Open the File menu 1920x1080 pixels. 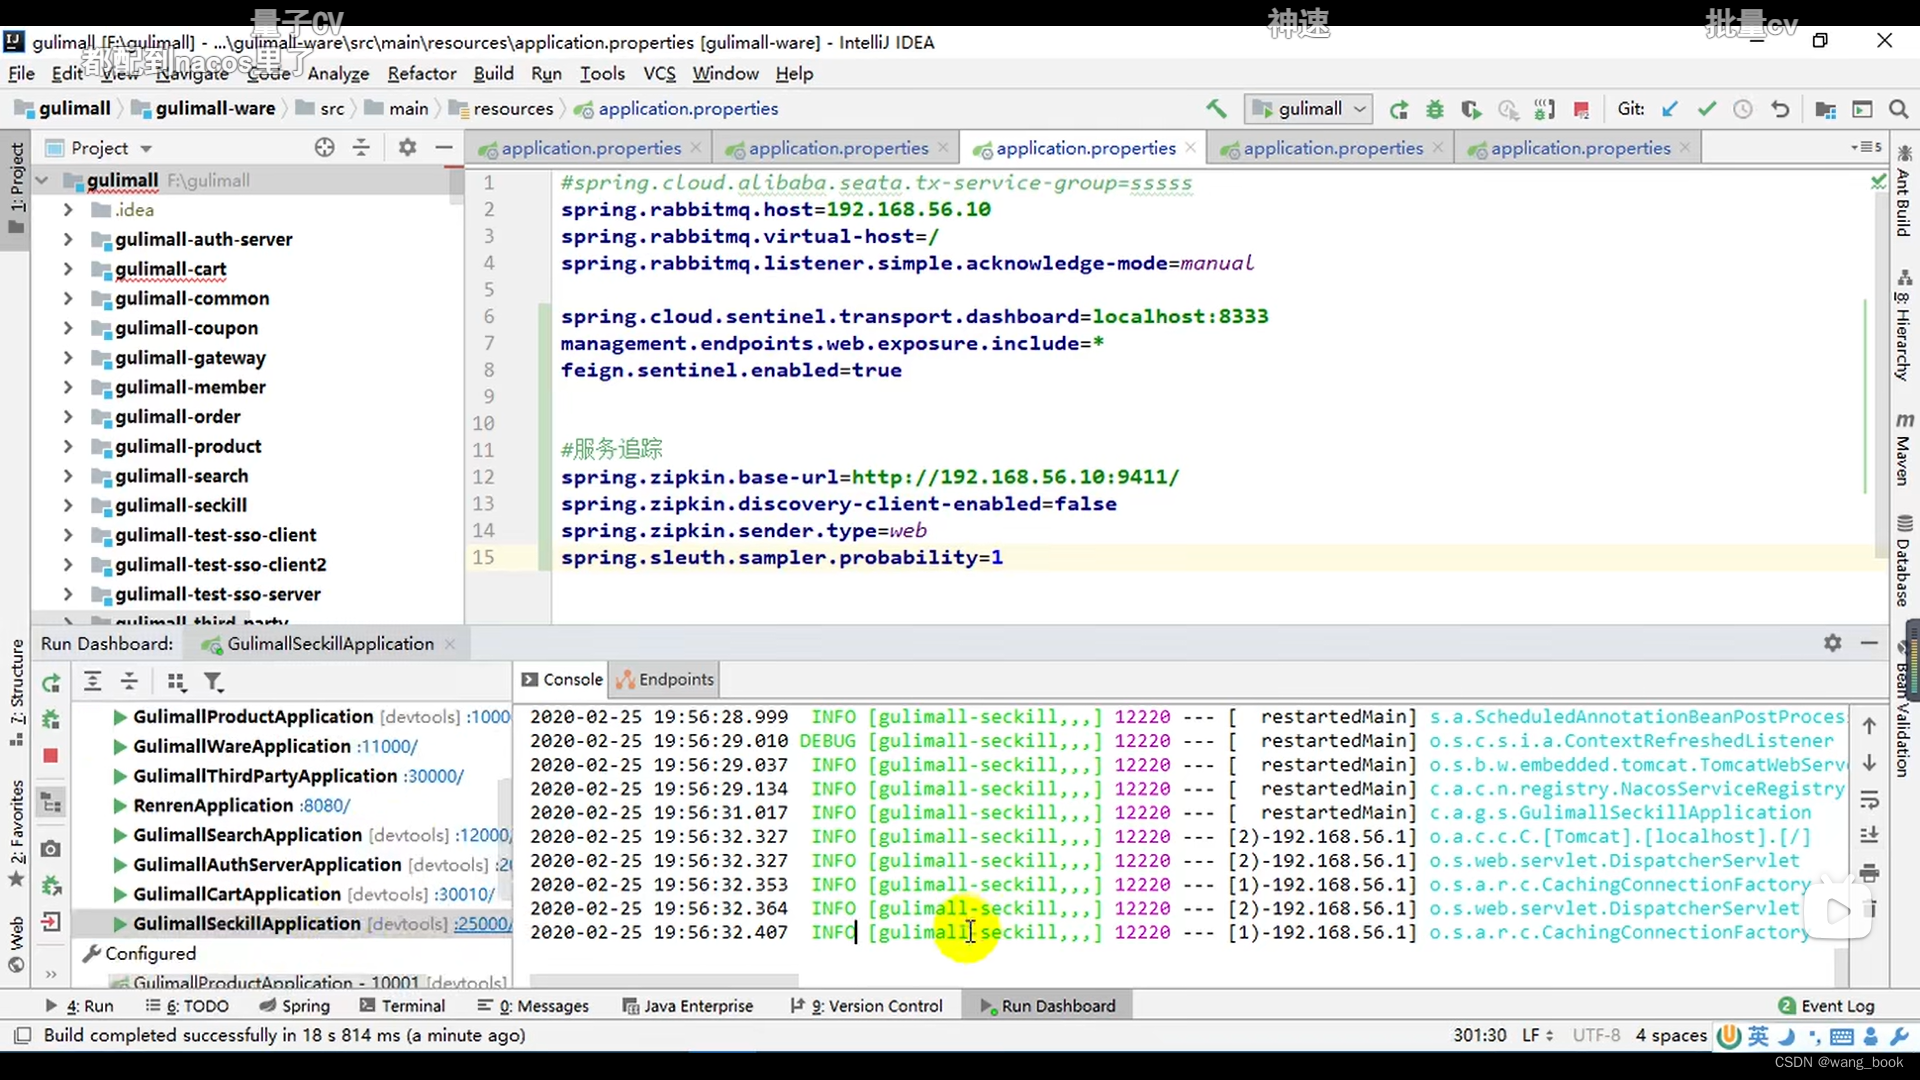(21, 74)
